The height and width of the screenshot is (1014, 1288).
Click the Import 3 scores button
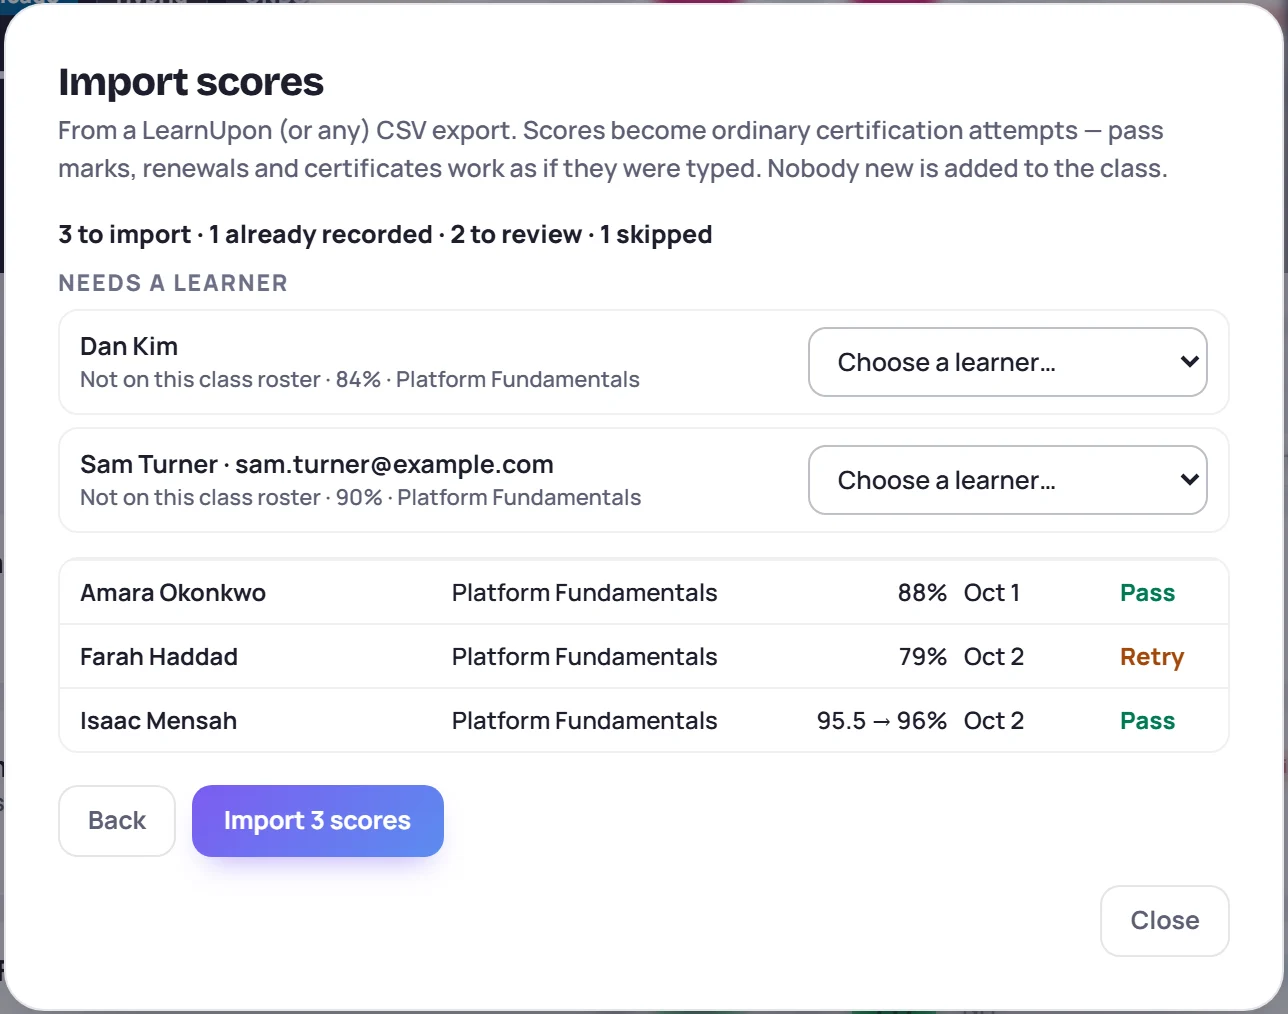(x=317, y=821)
